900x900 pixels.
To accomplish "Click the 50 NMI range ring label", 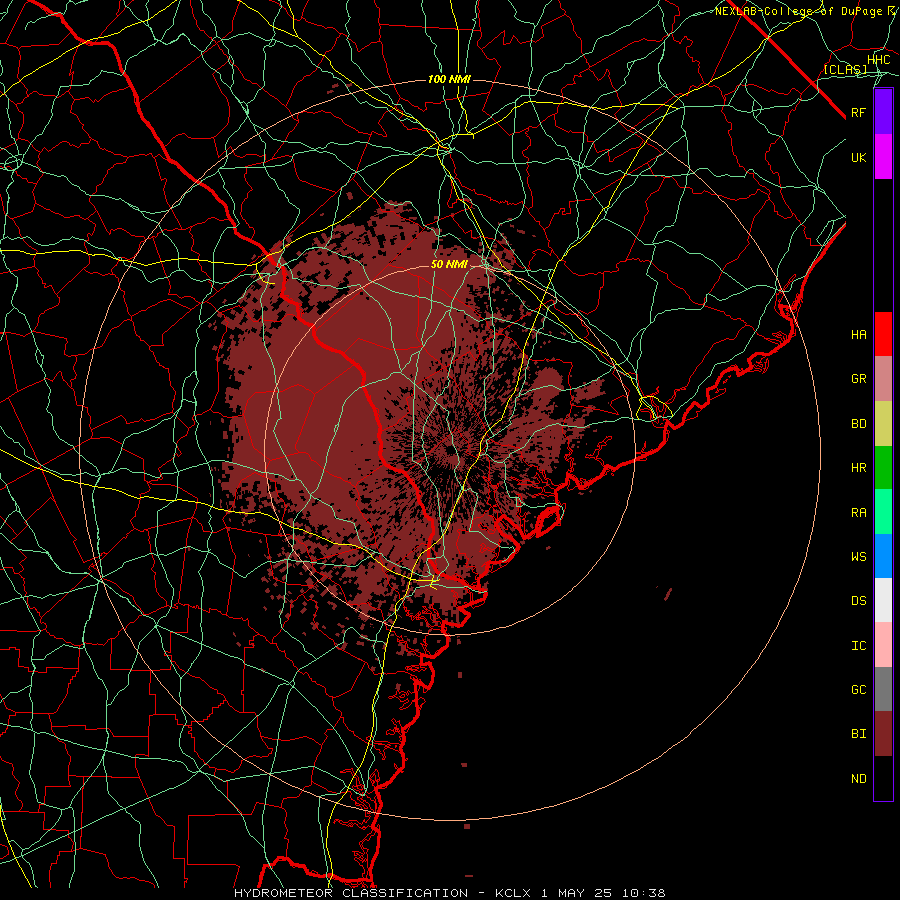I will pyautogui.click(x=449, y=264).
